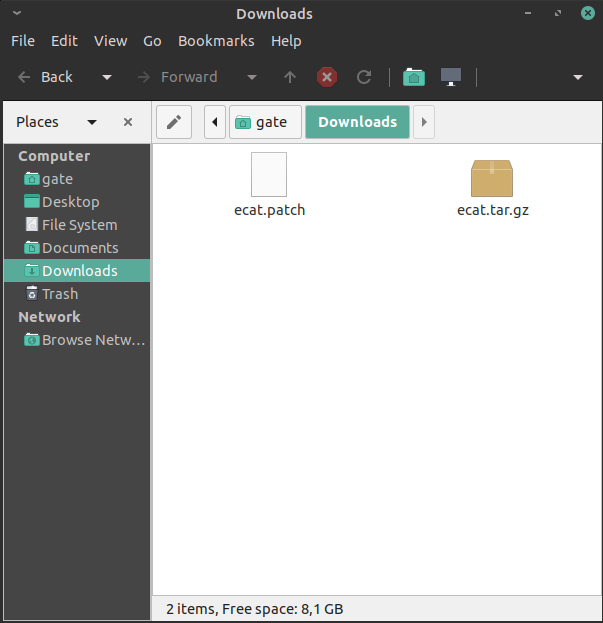Close the Places sidebar
Screen dimensions: 603x623
(128, 122)
